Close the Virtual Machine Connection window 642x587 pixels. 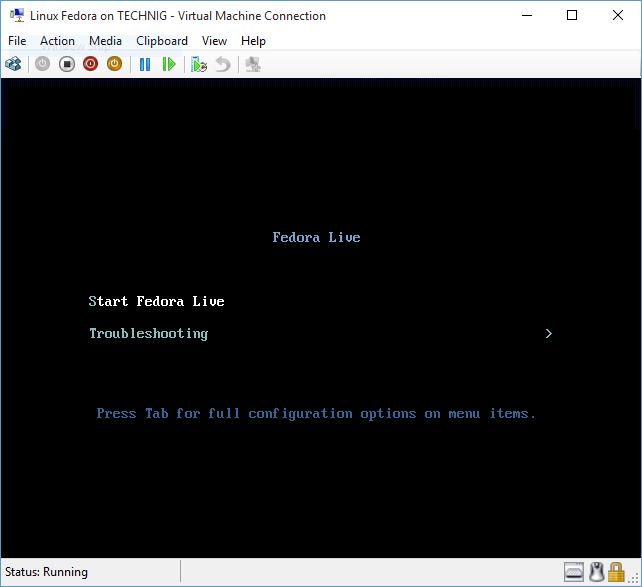pyautogui.click(x=618, y=16)
